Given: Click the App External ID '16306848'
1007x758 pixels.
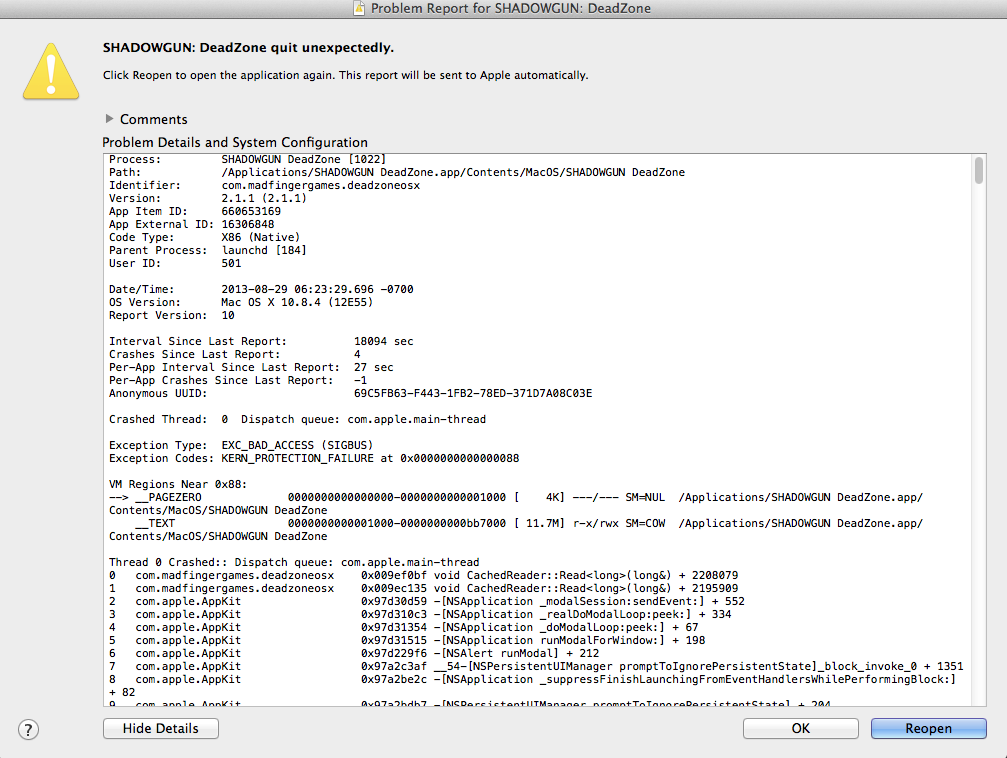Looking at the screenshot, I should (248, 224).
